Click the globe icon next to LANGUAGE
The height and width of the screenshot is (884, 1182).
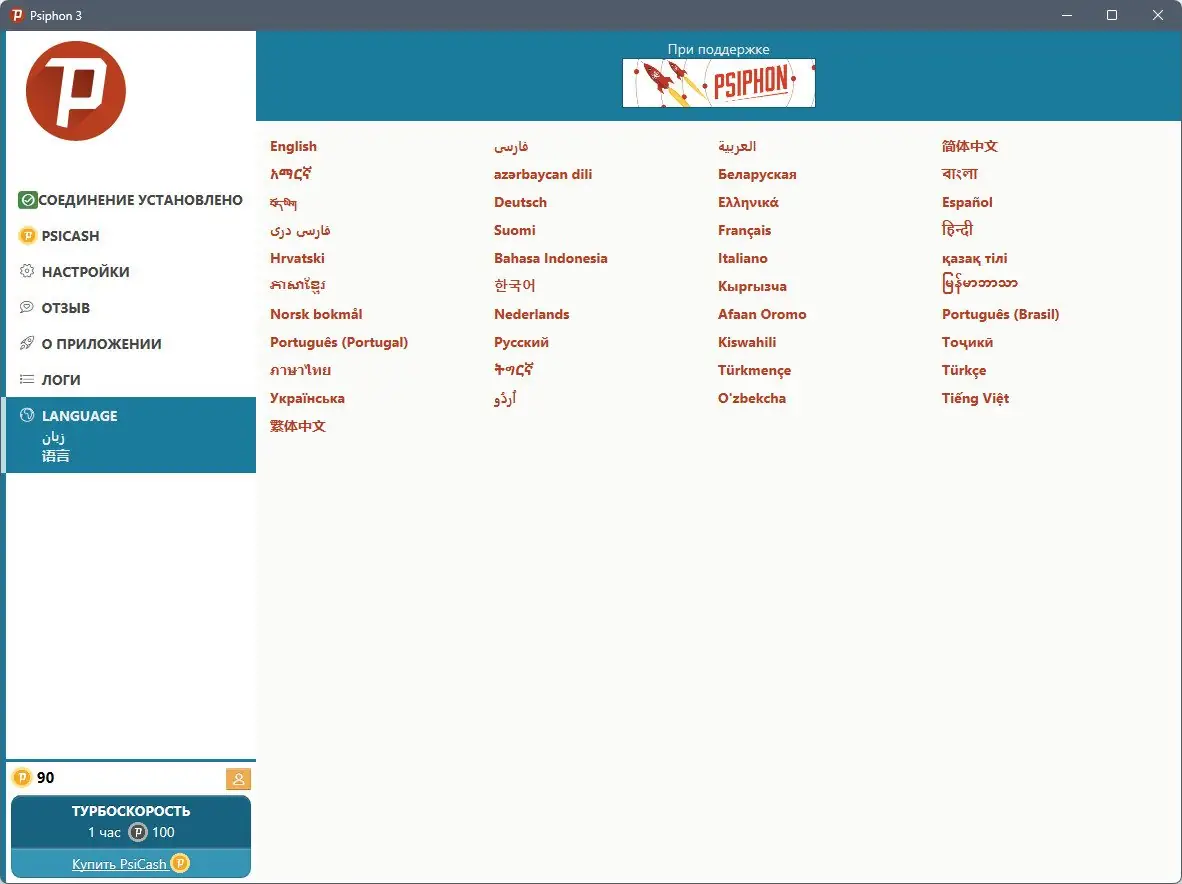click(x=29, y=415)
